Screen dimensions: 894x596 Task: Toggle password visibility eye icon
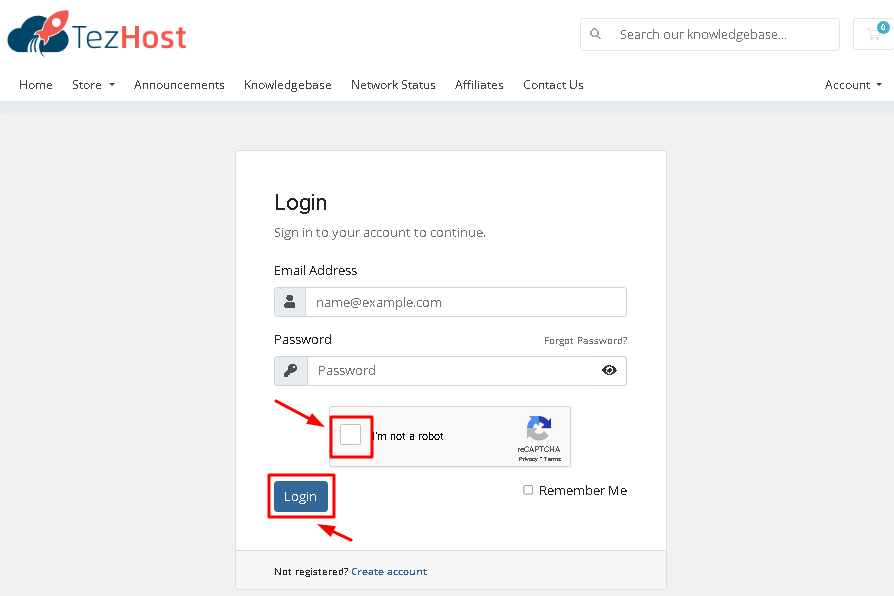(609, 371)
